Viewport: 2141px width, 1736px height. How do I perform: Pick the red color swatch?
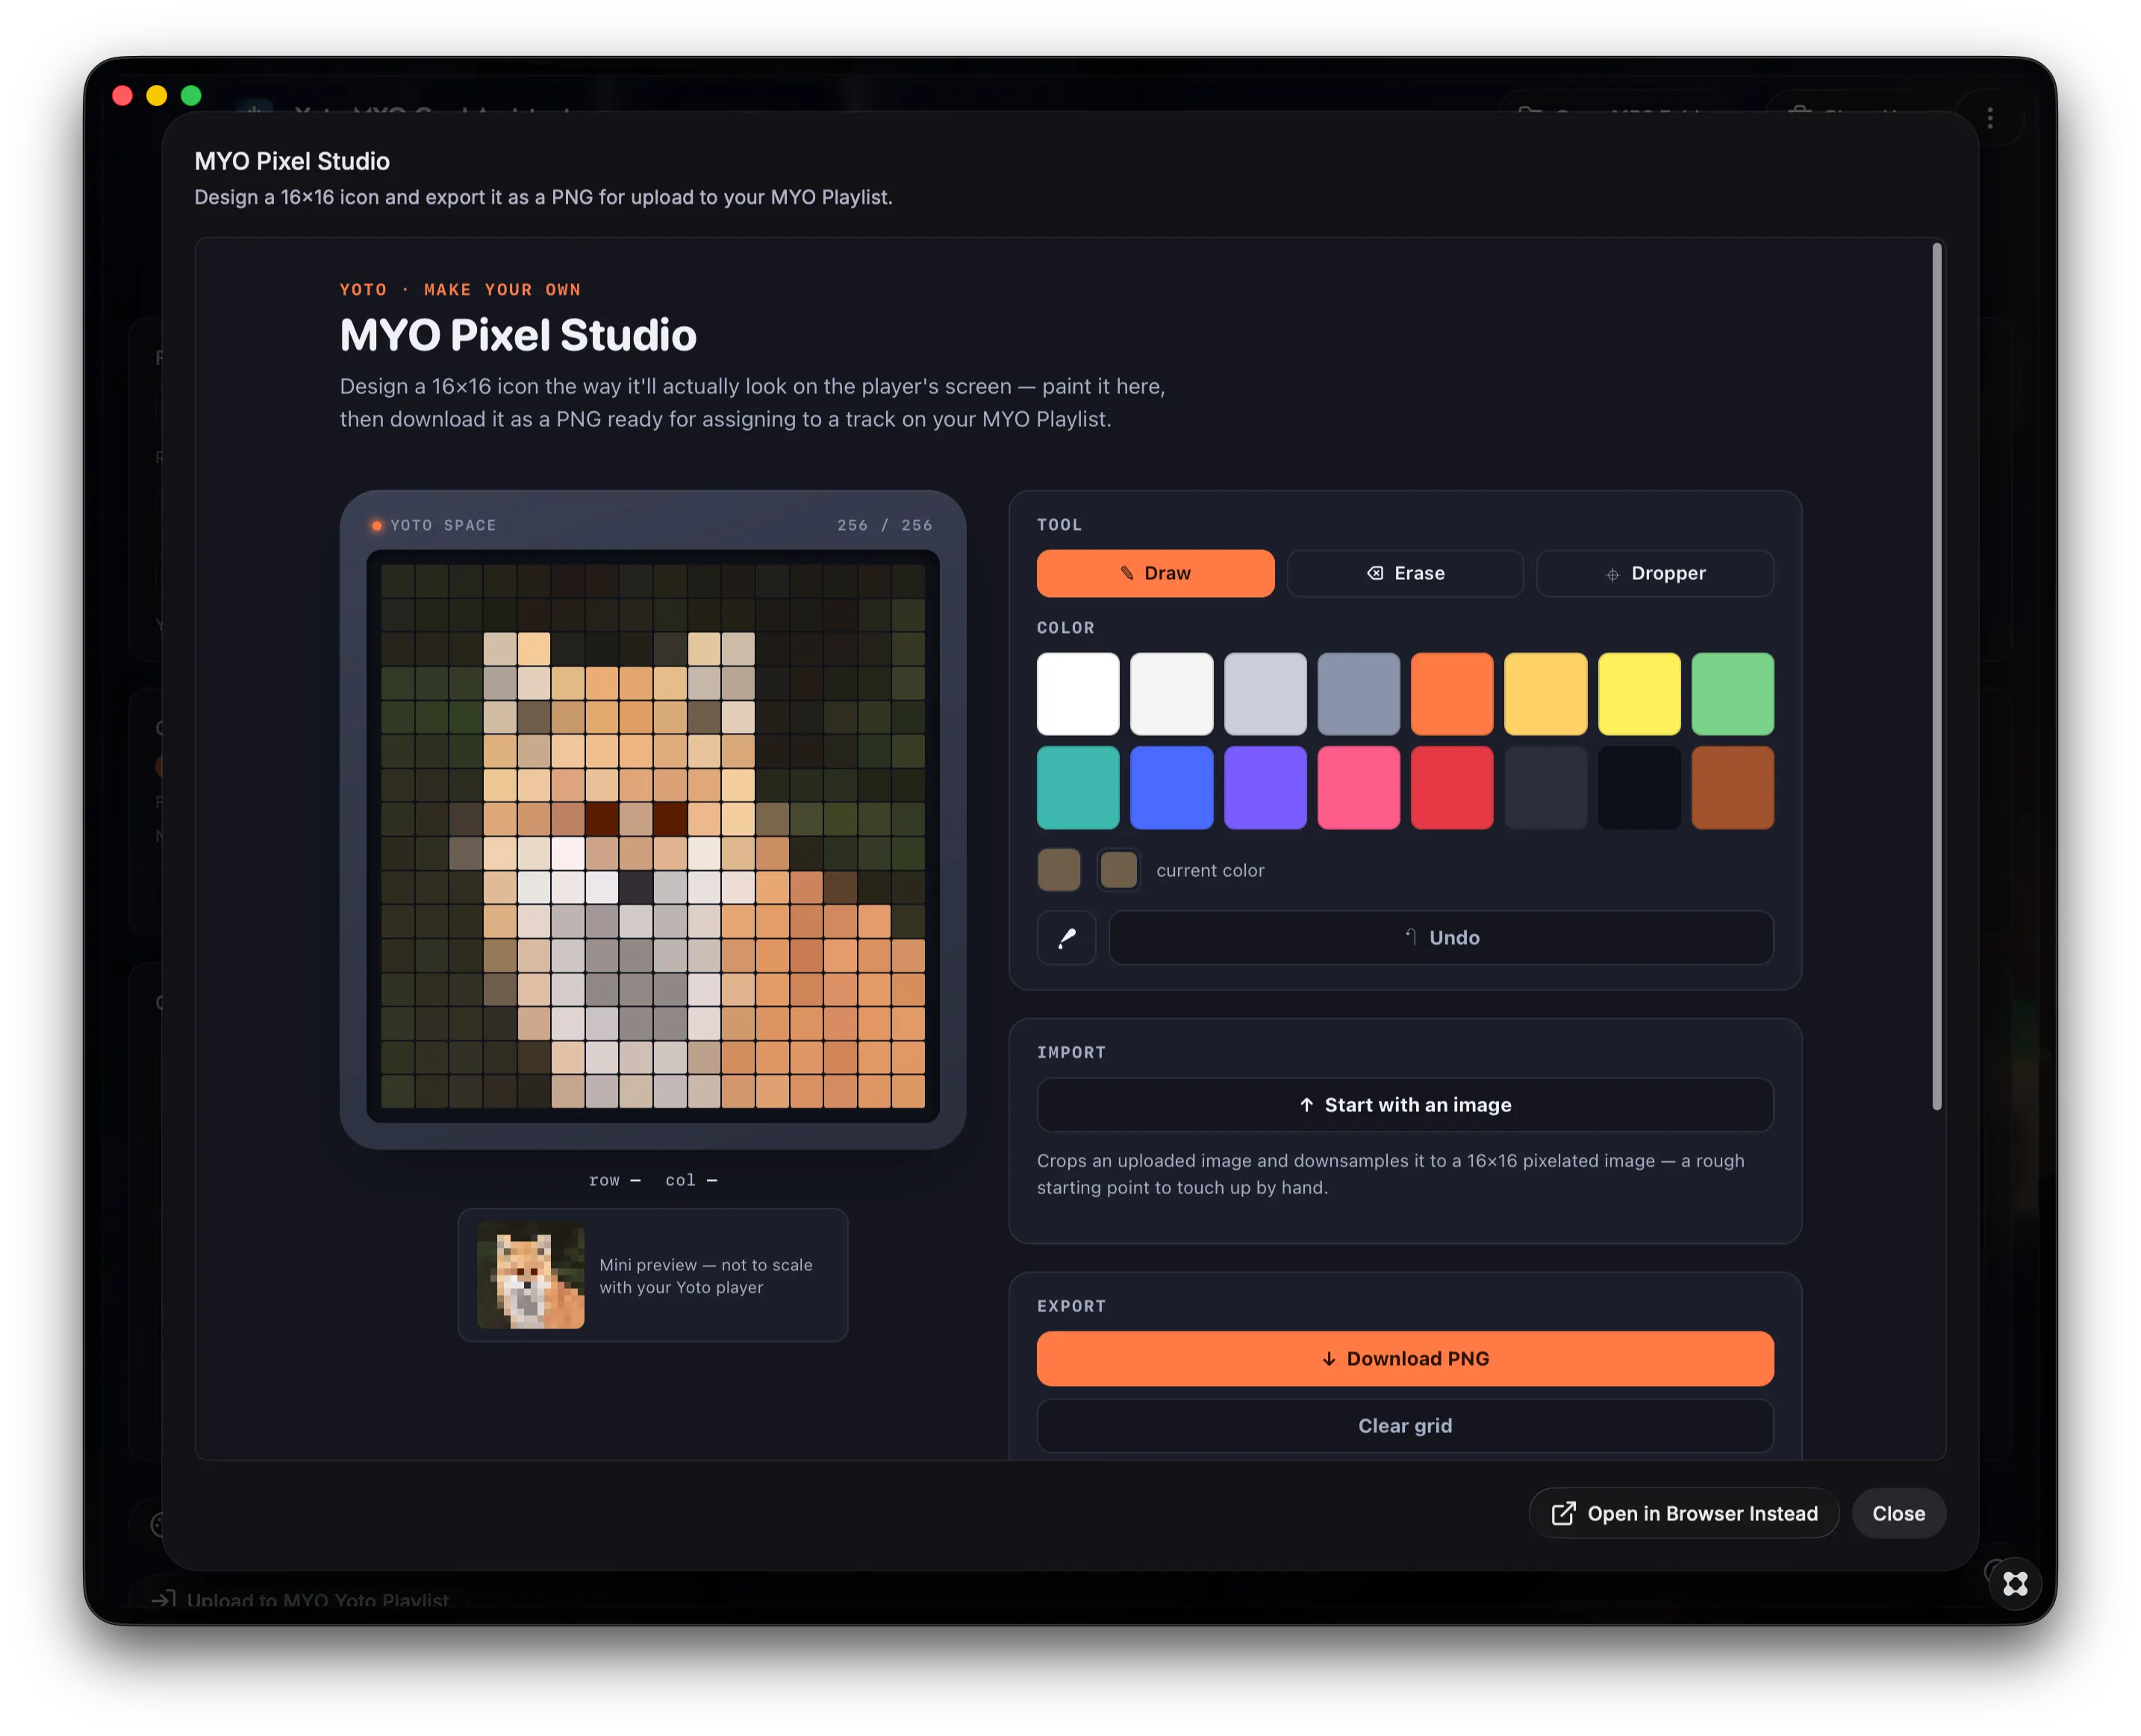point(1452,787)
